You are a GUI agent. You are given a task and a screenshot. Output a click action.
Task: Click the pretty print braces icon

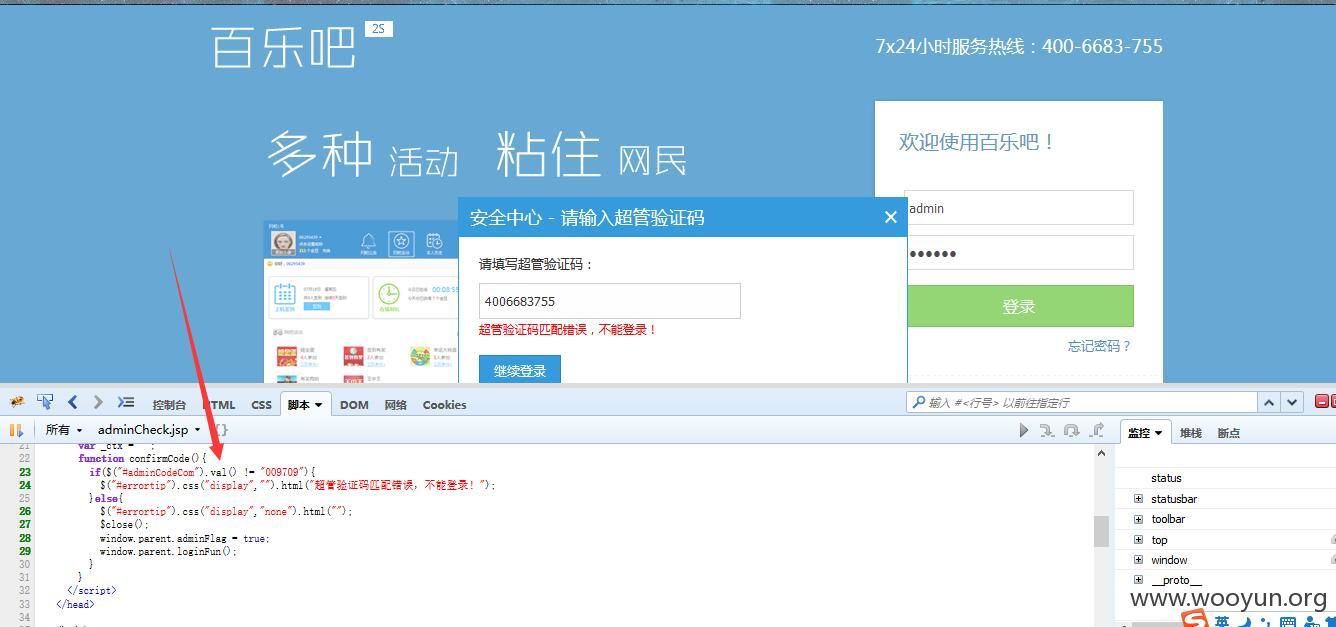(x=221, y=430)
